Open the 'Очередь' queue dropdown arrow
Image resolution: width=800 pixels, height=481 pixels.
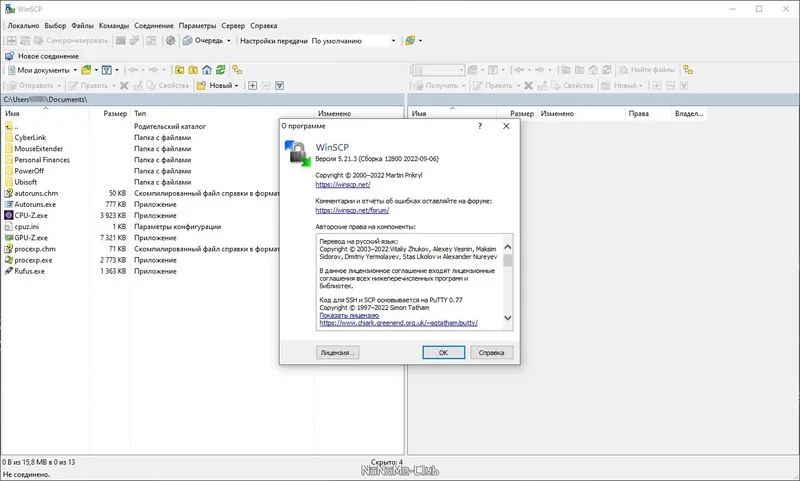coord(229,41)
